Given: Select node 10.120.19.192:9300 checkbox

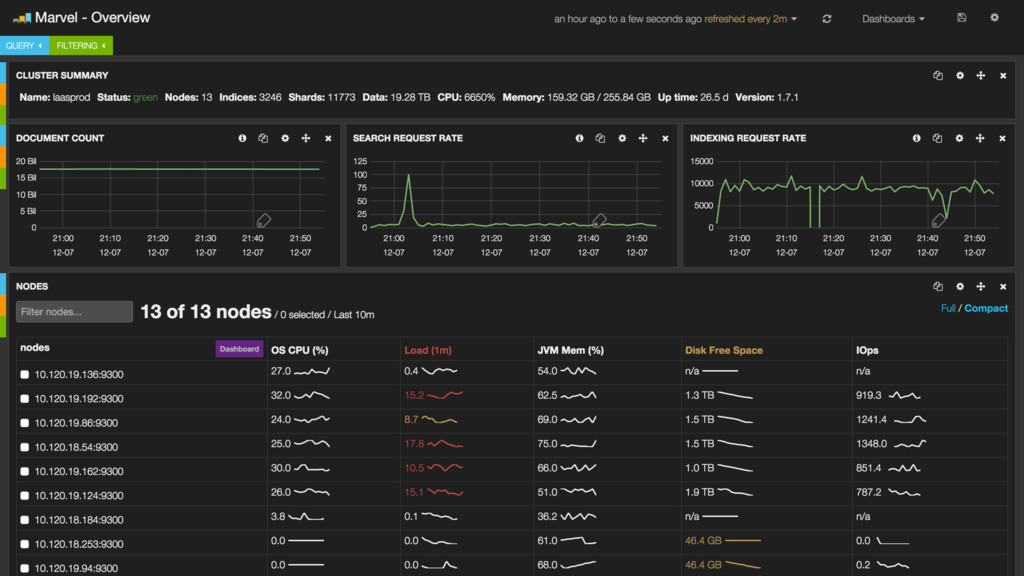Looking at the screenshot, I should point(25,399).
